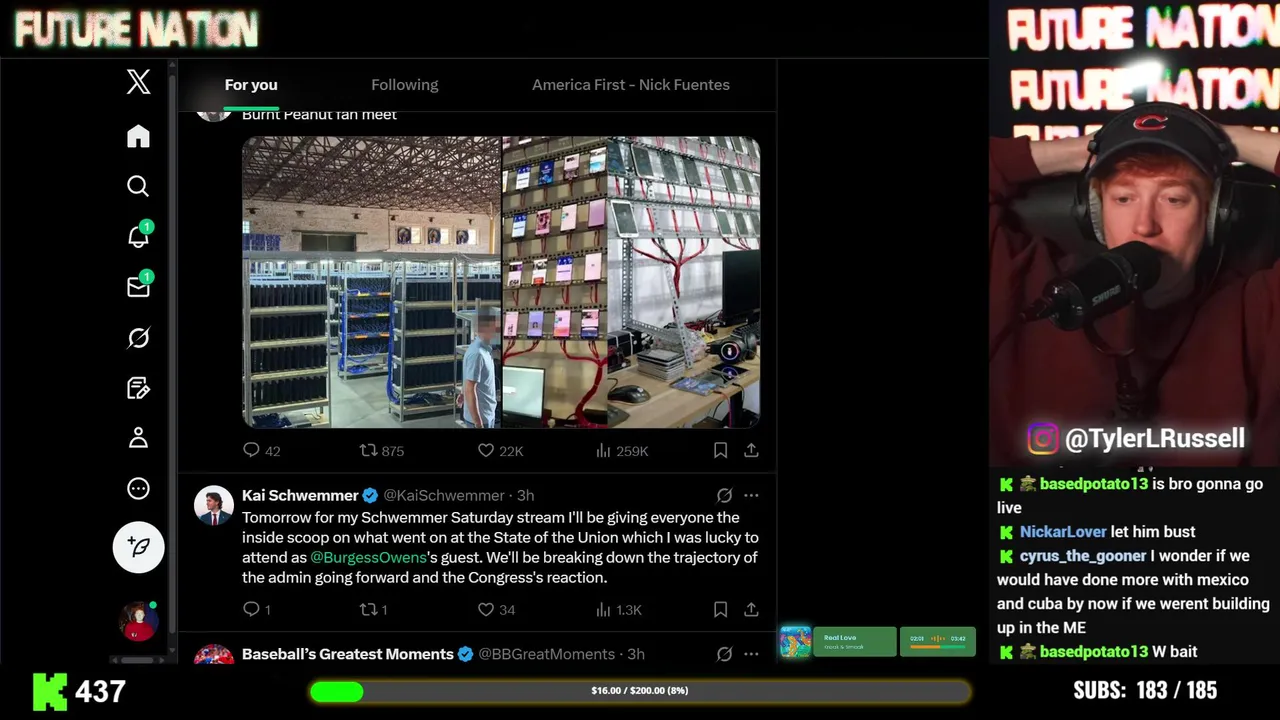Open America First - Nick Fuentes tab
Screen dimensions: 1280x720
[x=631, y=85]
